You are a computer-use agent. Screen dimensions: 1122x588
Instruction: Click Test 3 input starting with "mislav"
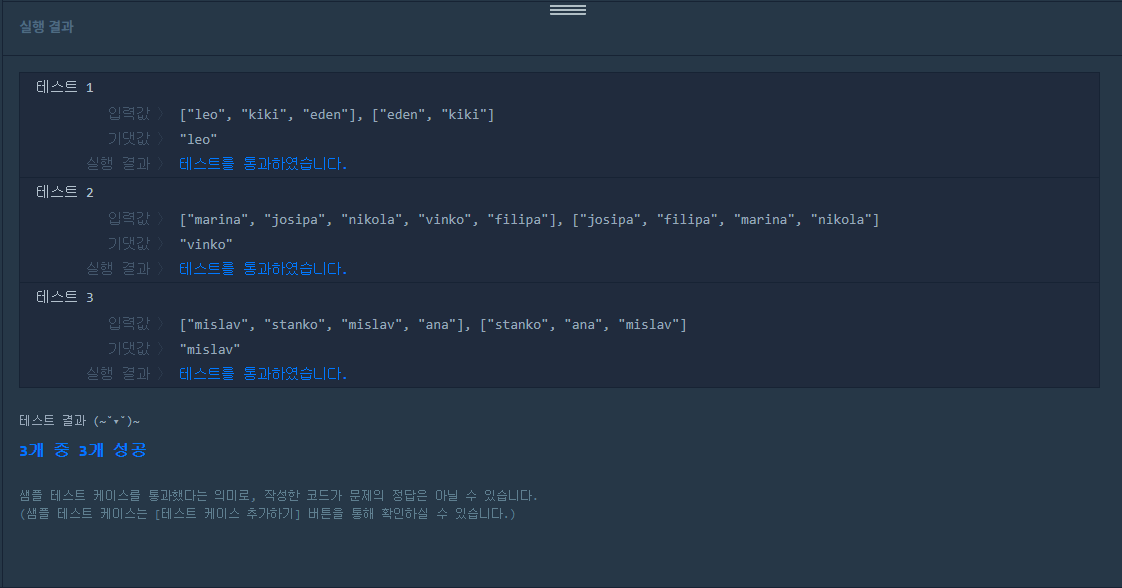tap(433, 325)
